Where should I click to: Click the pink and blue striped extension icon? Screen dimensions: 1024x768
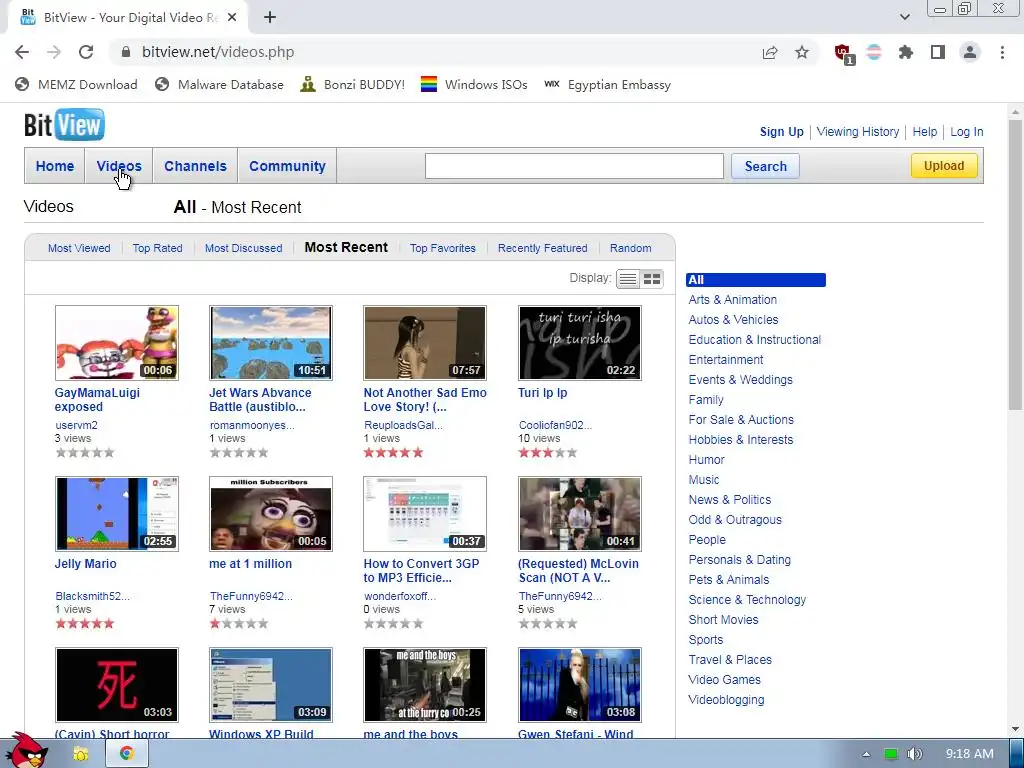[x=874, y=52]
